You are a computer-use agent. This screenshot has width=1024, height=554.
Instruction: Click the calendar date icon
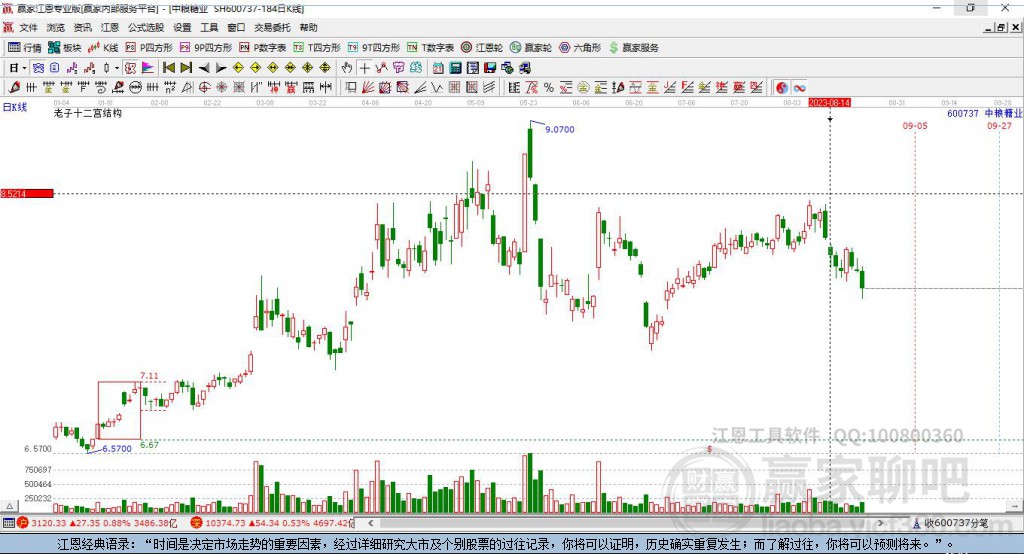tap(438, 68)
